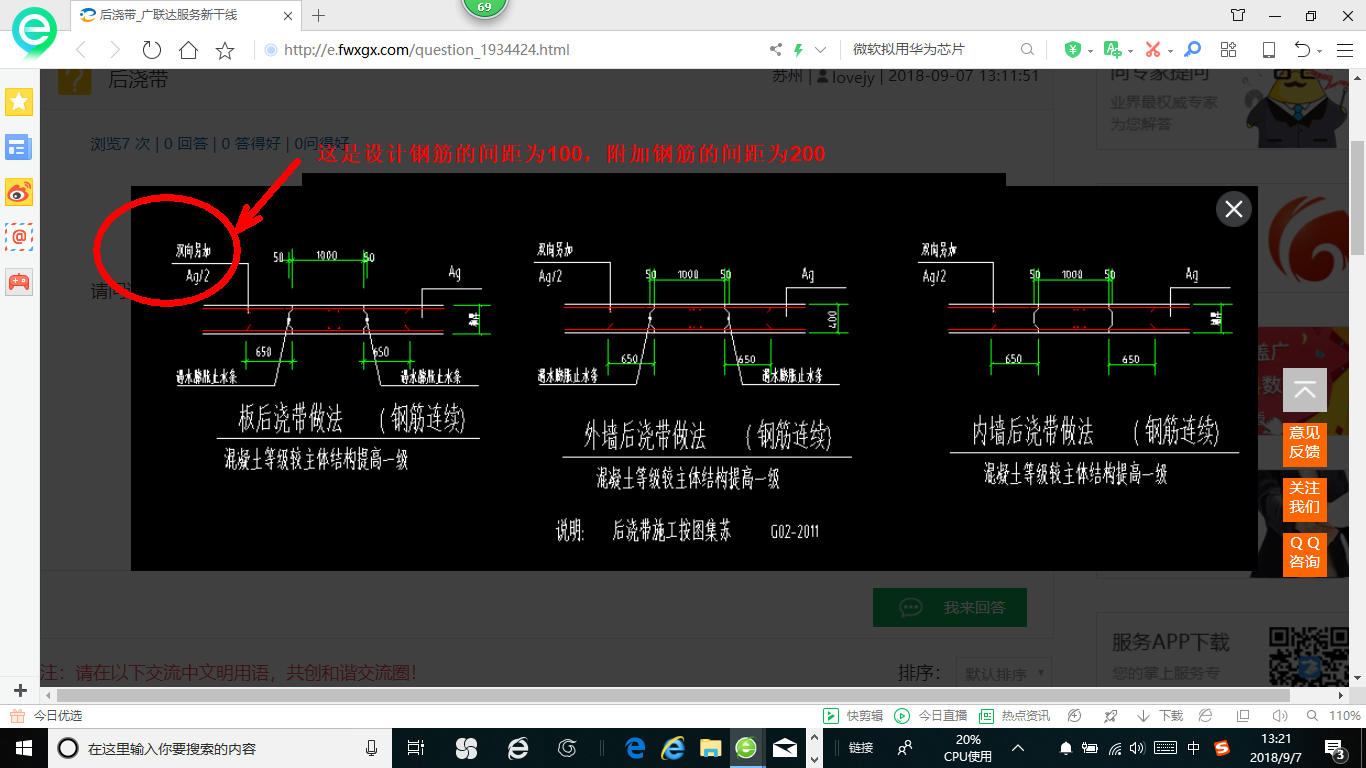Viewport: 1366px width, 768px height.
Task: Bookmark this page with the star icon
Action: click(x=225, y=50)
